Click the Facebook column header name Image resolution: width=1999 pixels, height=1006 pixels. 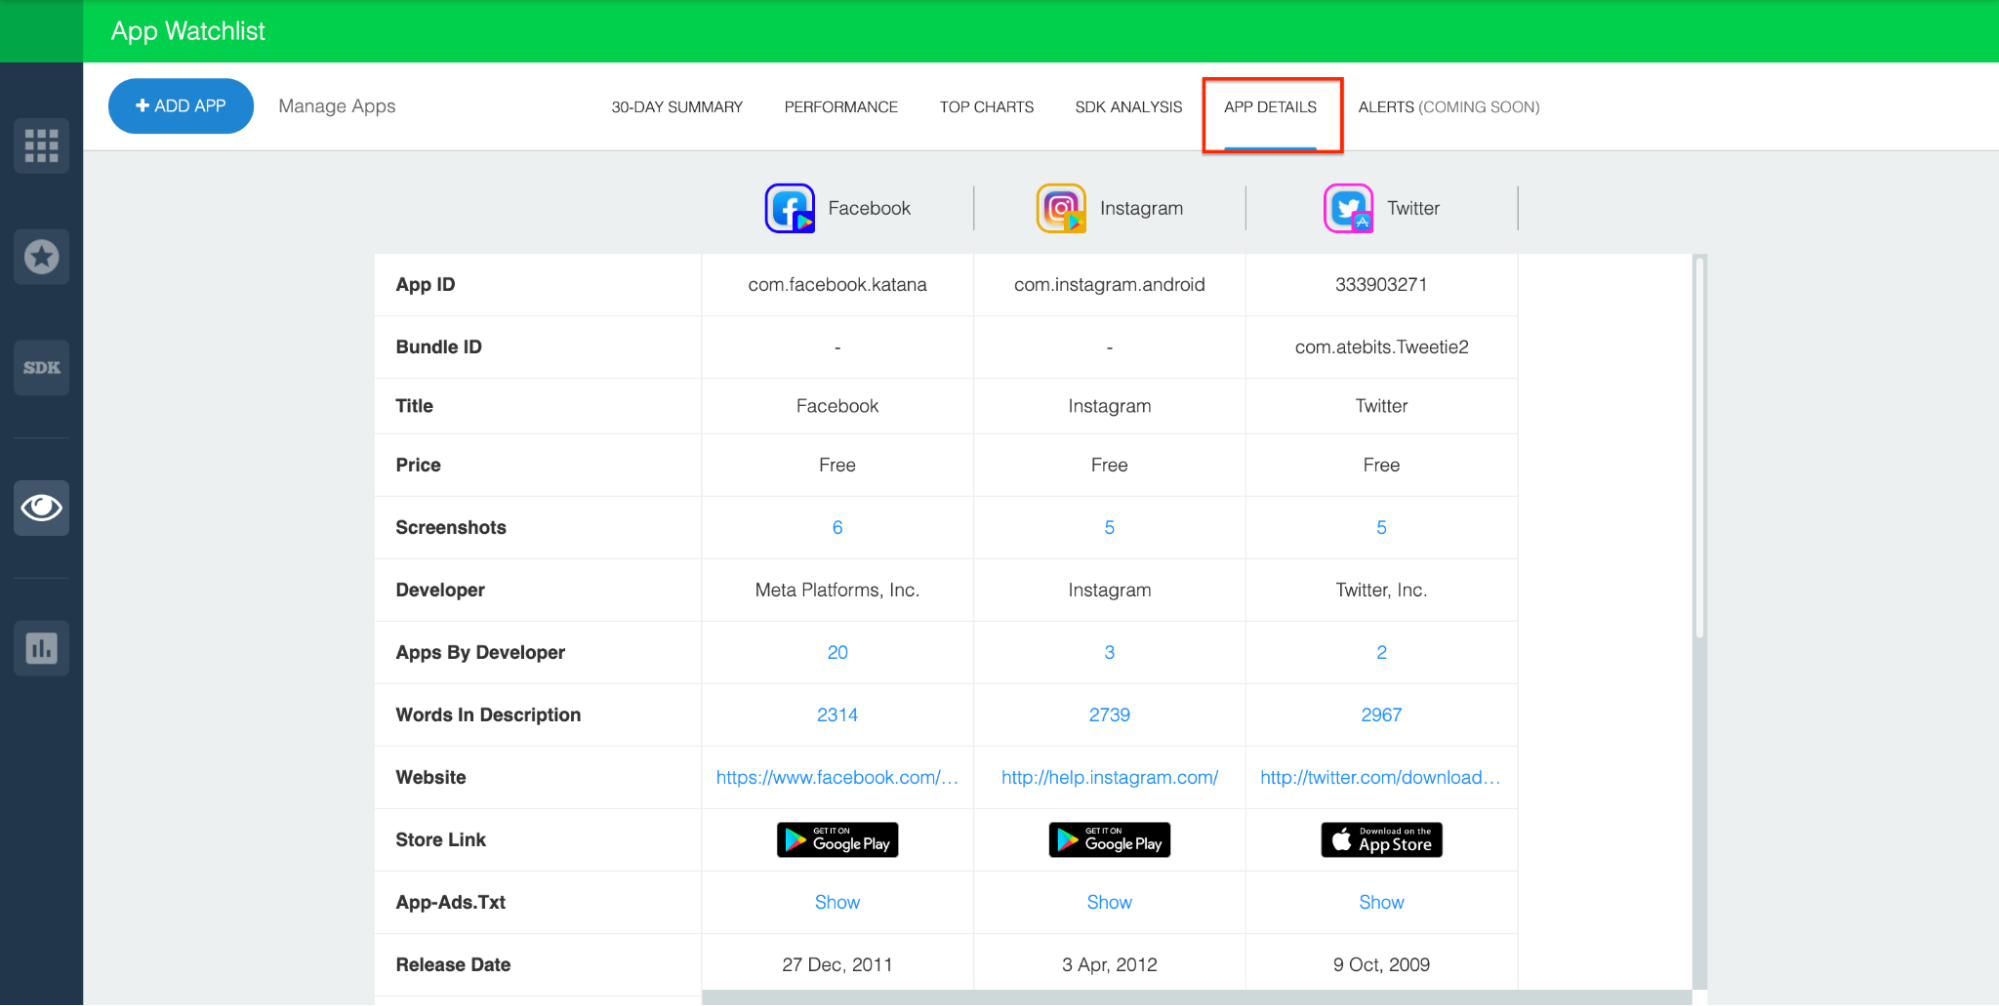coord(869,208)
